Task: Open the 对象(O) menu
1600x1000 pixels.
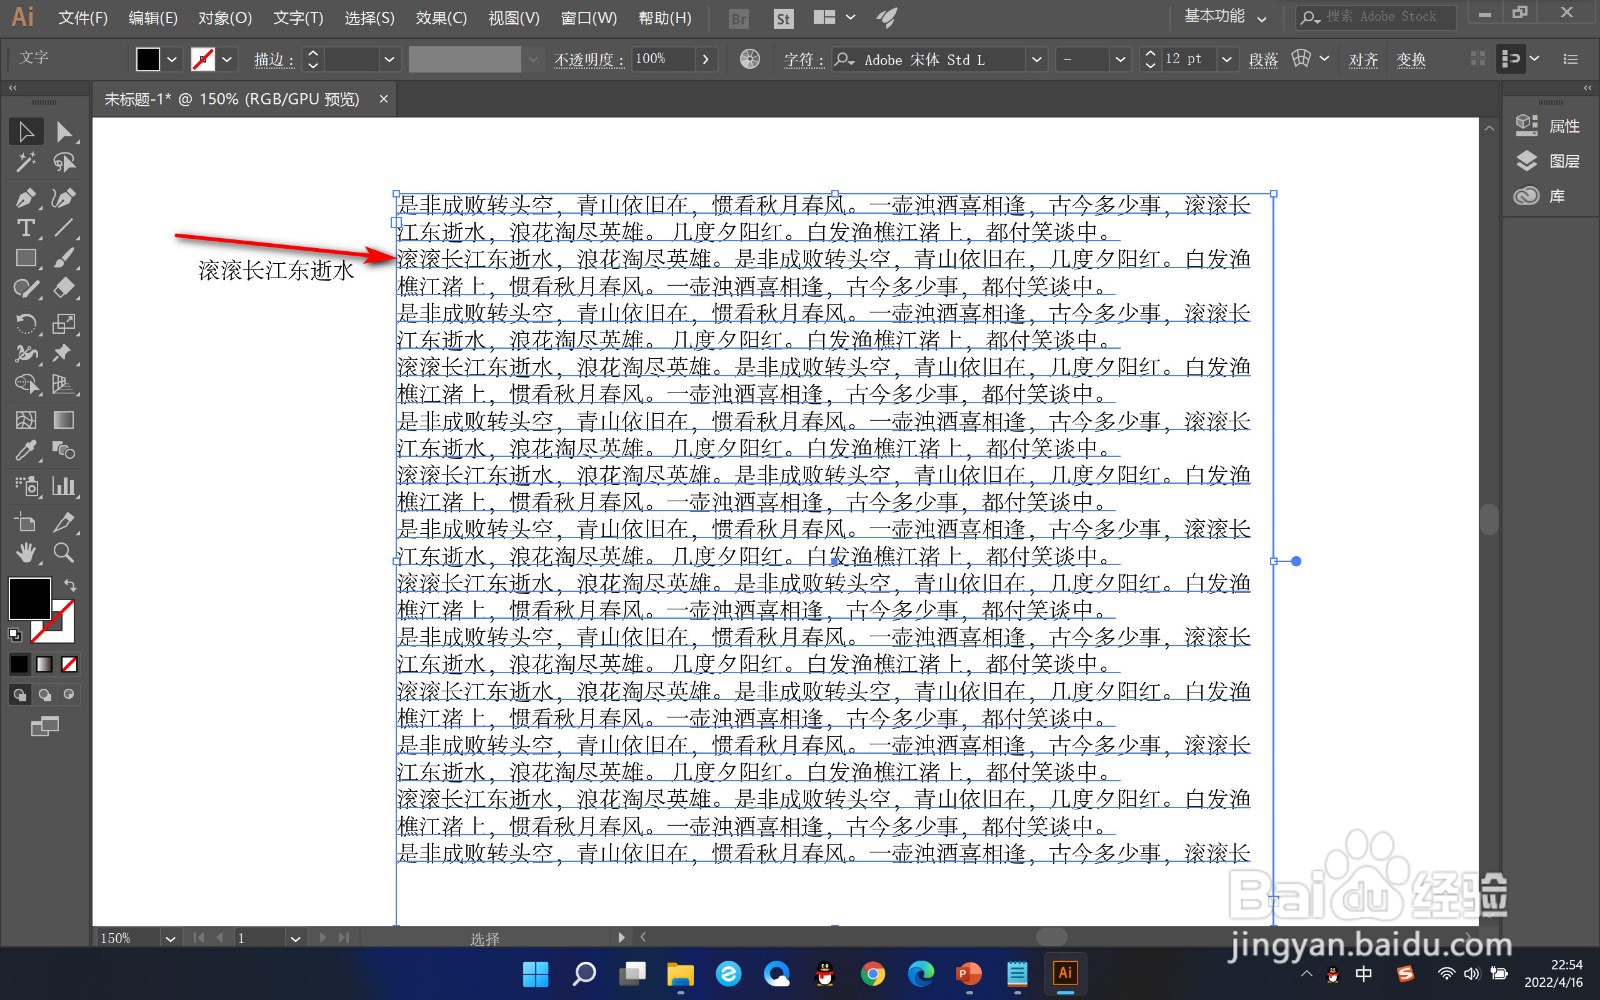Action: tap(225, 18)
